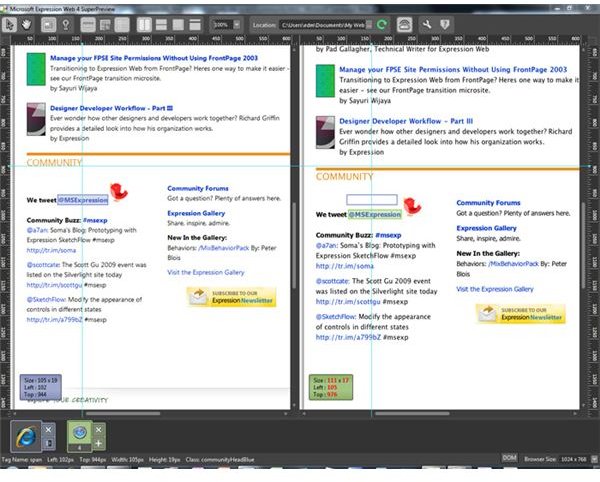Close the Safari browser tile

pos(98,430)
